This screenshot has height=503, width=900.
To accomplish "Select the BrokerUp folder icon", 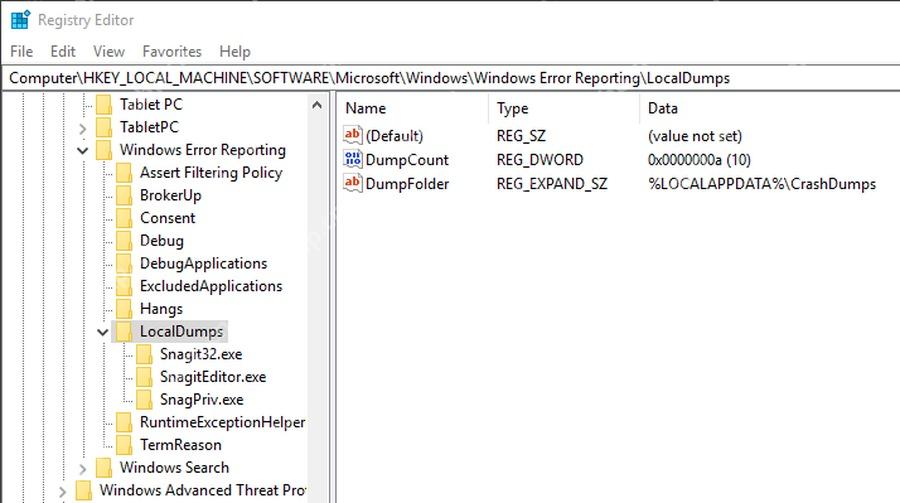I will [x=124, y=195].
